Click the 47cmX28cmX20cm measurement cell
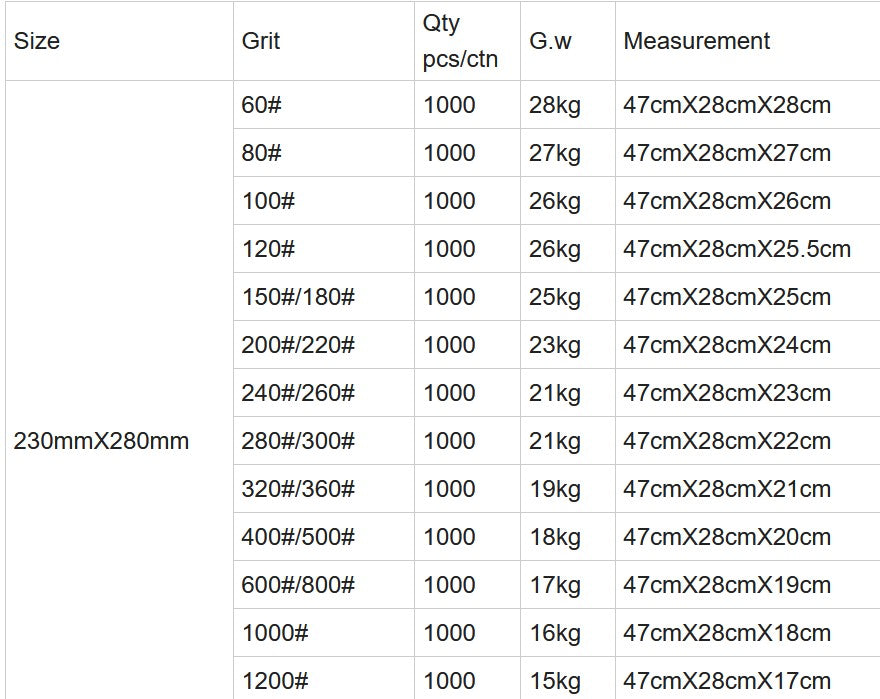The image size is (880, 699). pos(727,537)
